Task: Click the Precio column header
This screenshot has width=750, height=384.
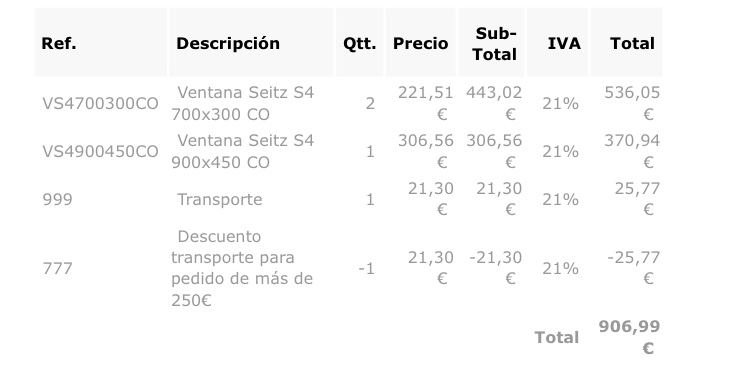Action: [420, 44]
